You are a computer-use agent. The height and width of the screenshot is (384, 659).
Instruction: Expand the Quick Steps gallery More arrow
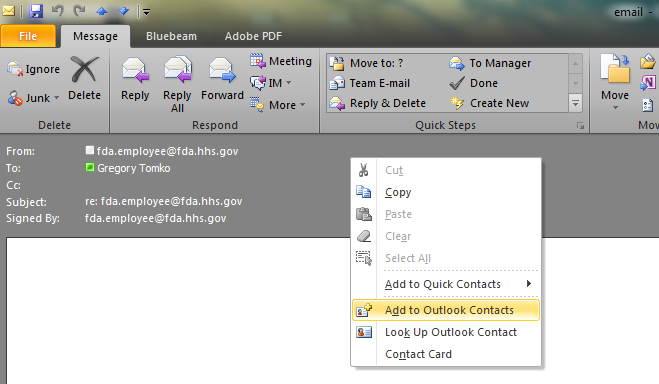(x=575, y=103)
